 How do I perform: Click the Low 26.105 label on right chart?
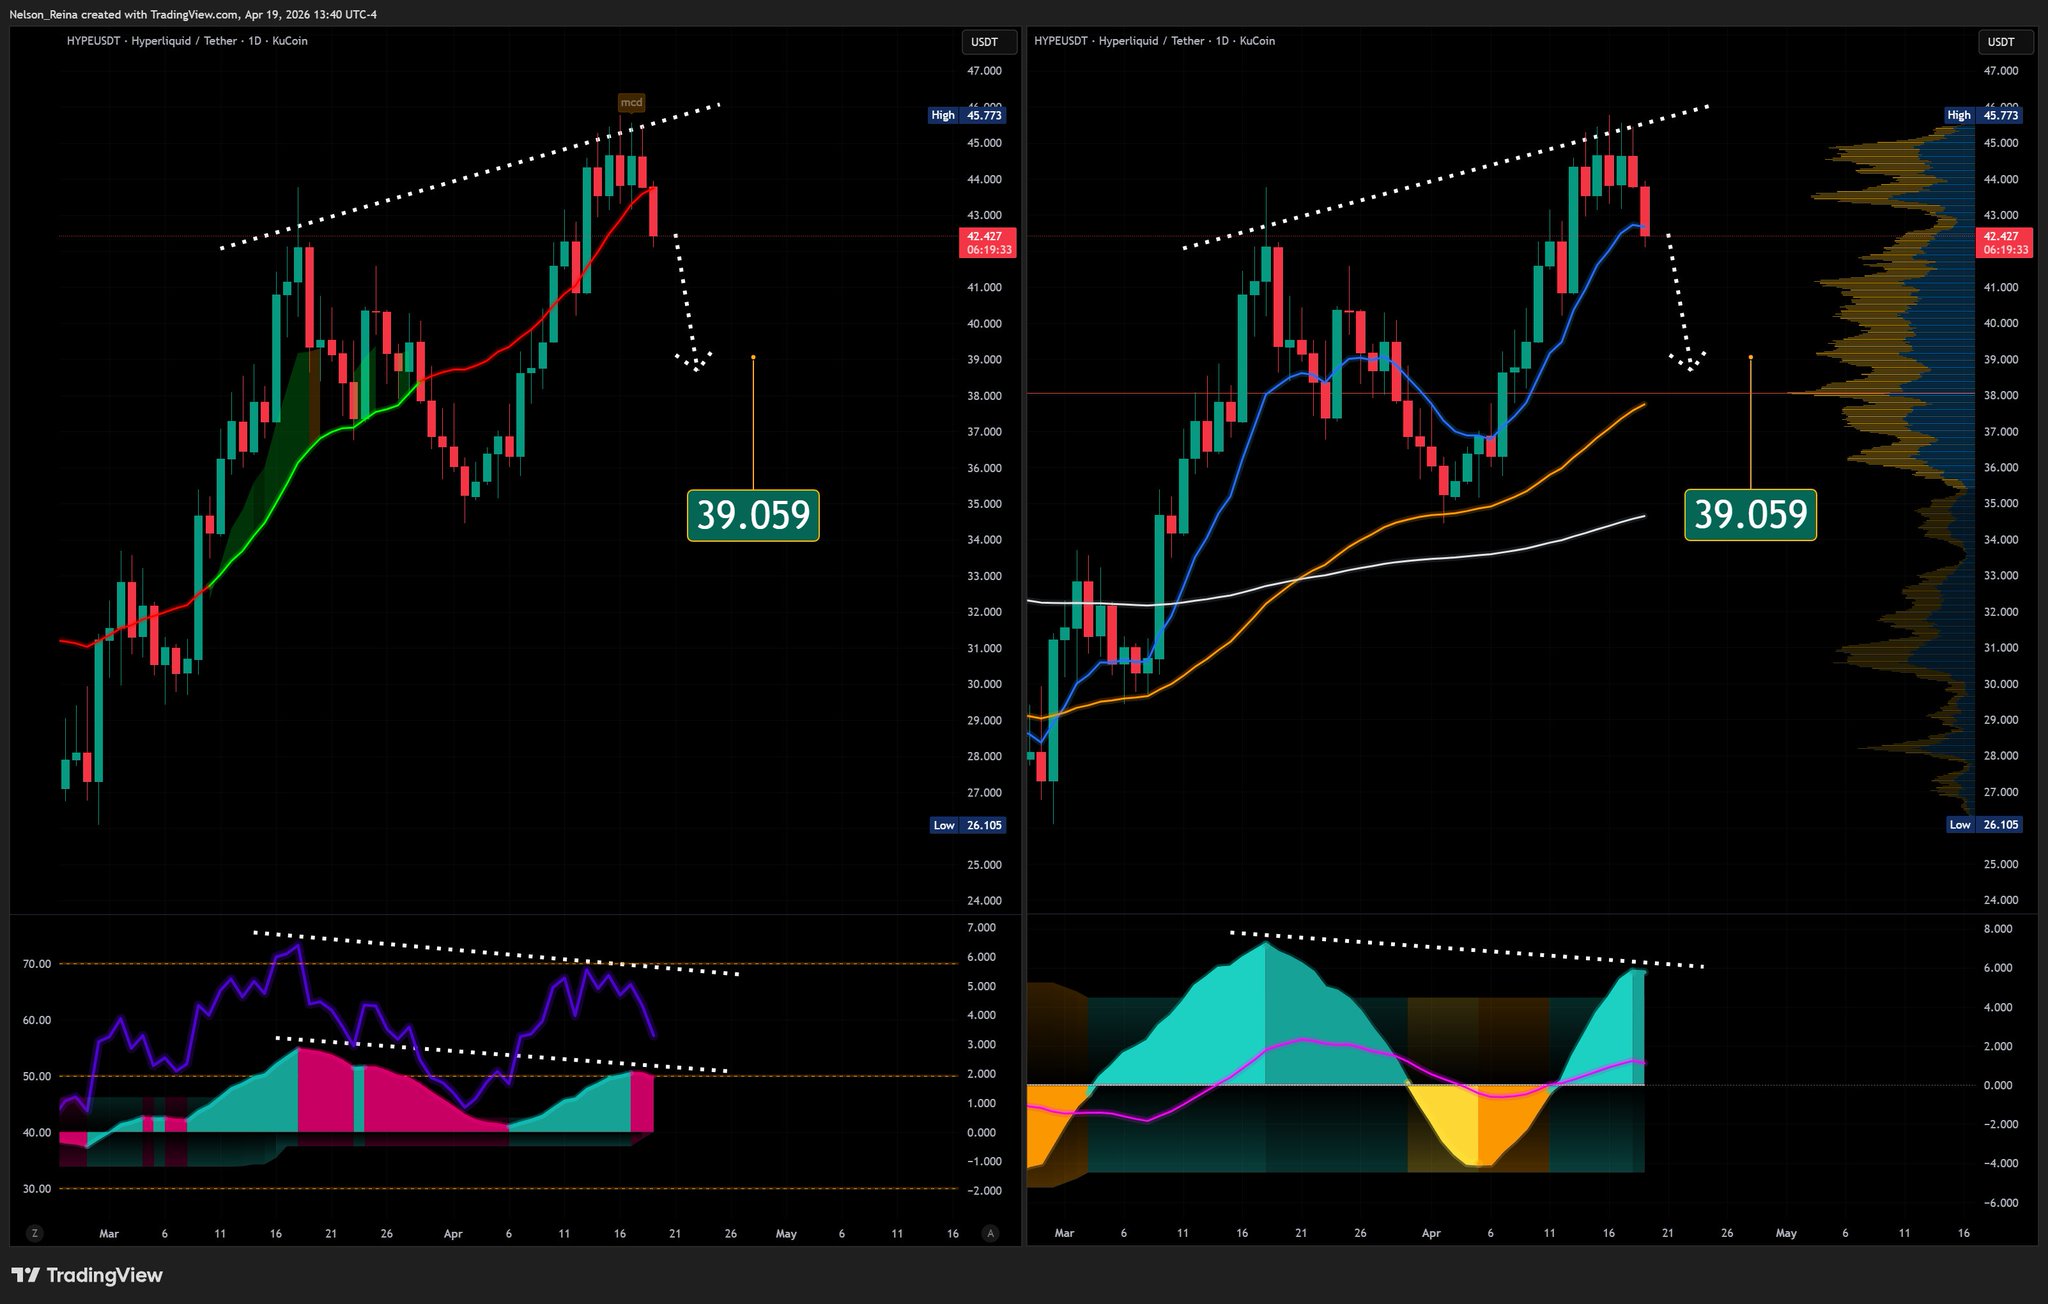click(1984, 825)
